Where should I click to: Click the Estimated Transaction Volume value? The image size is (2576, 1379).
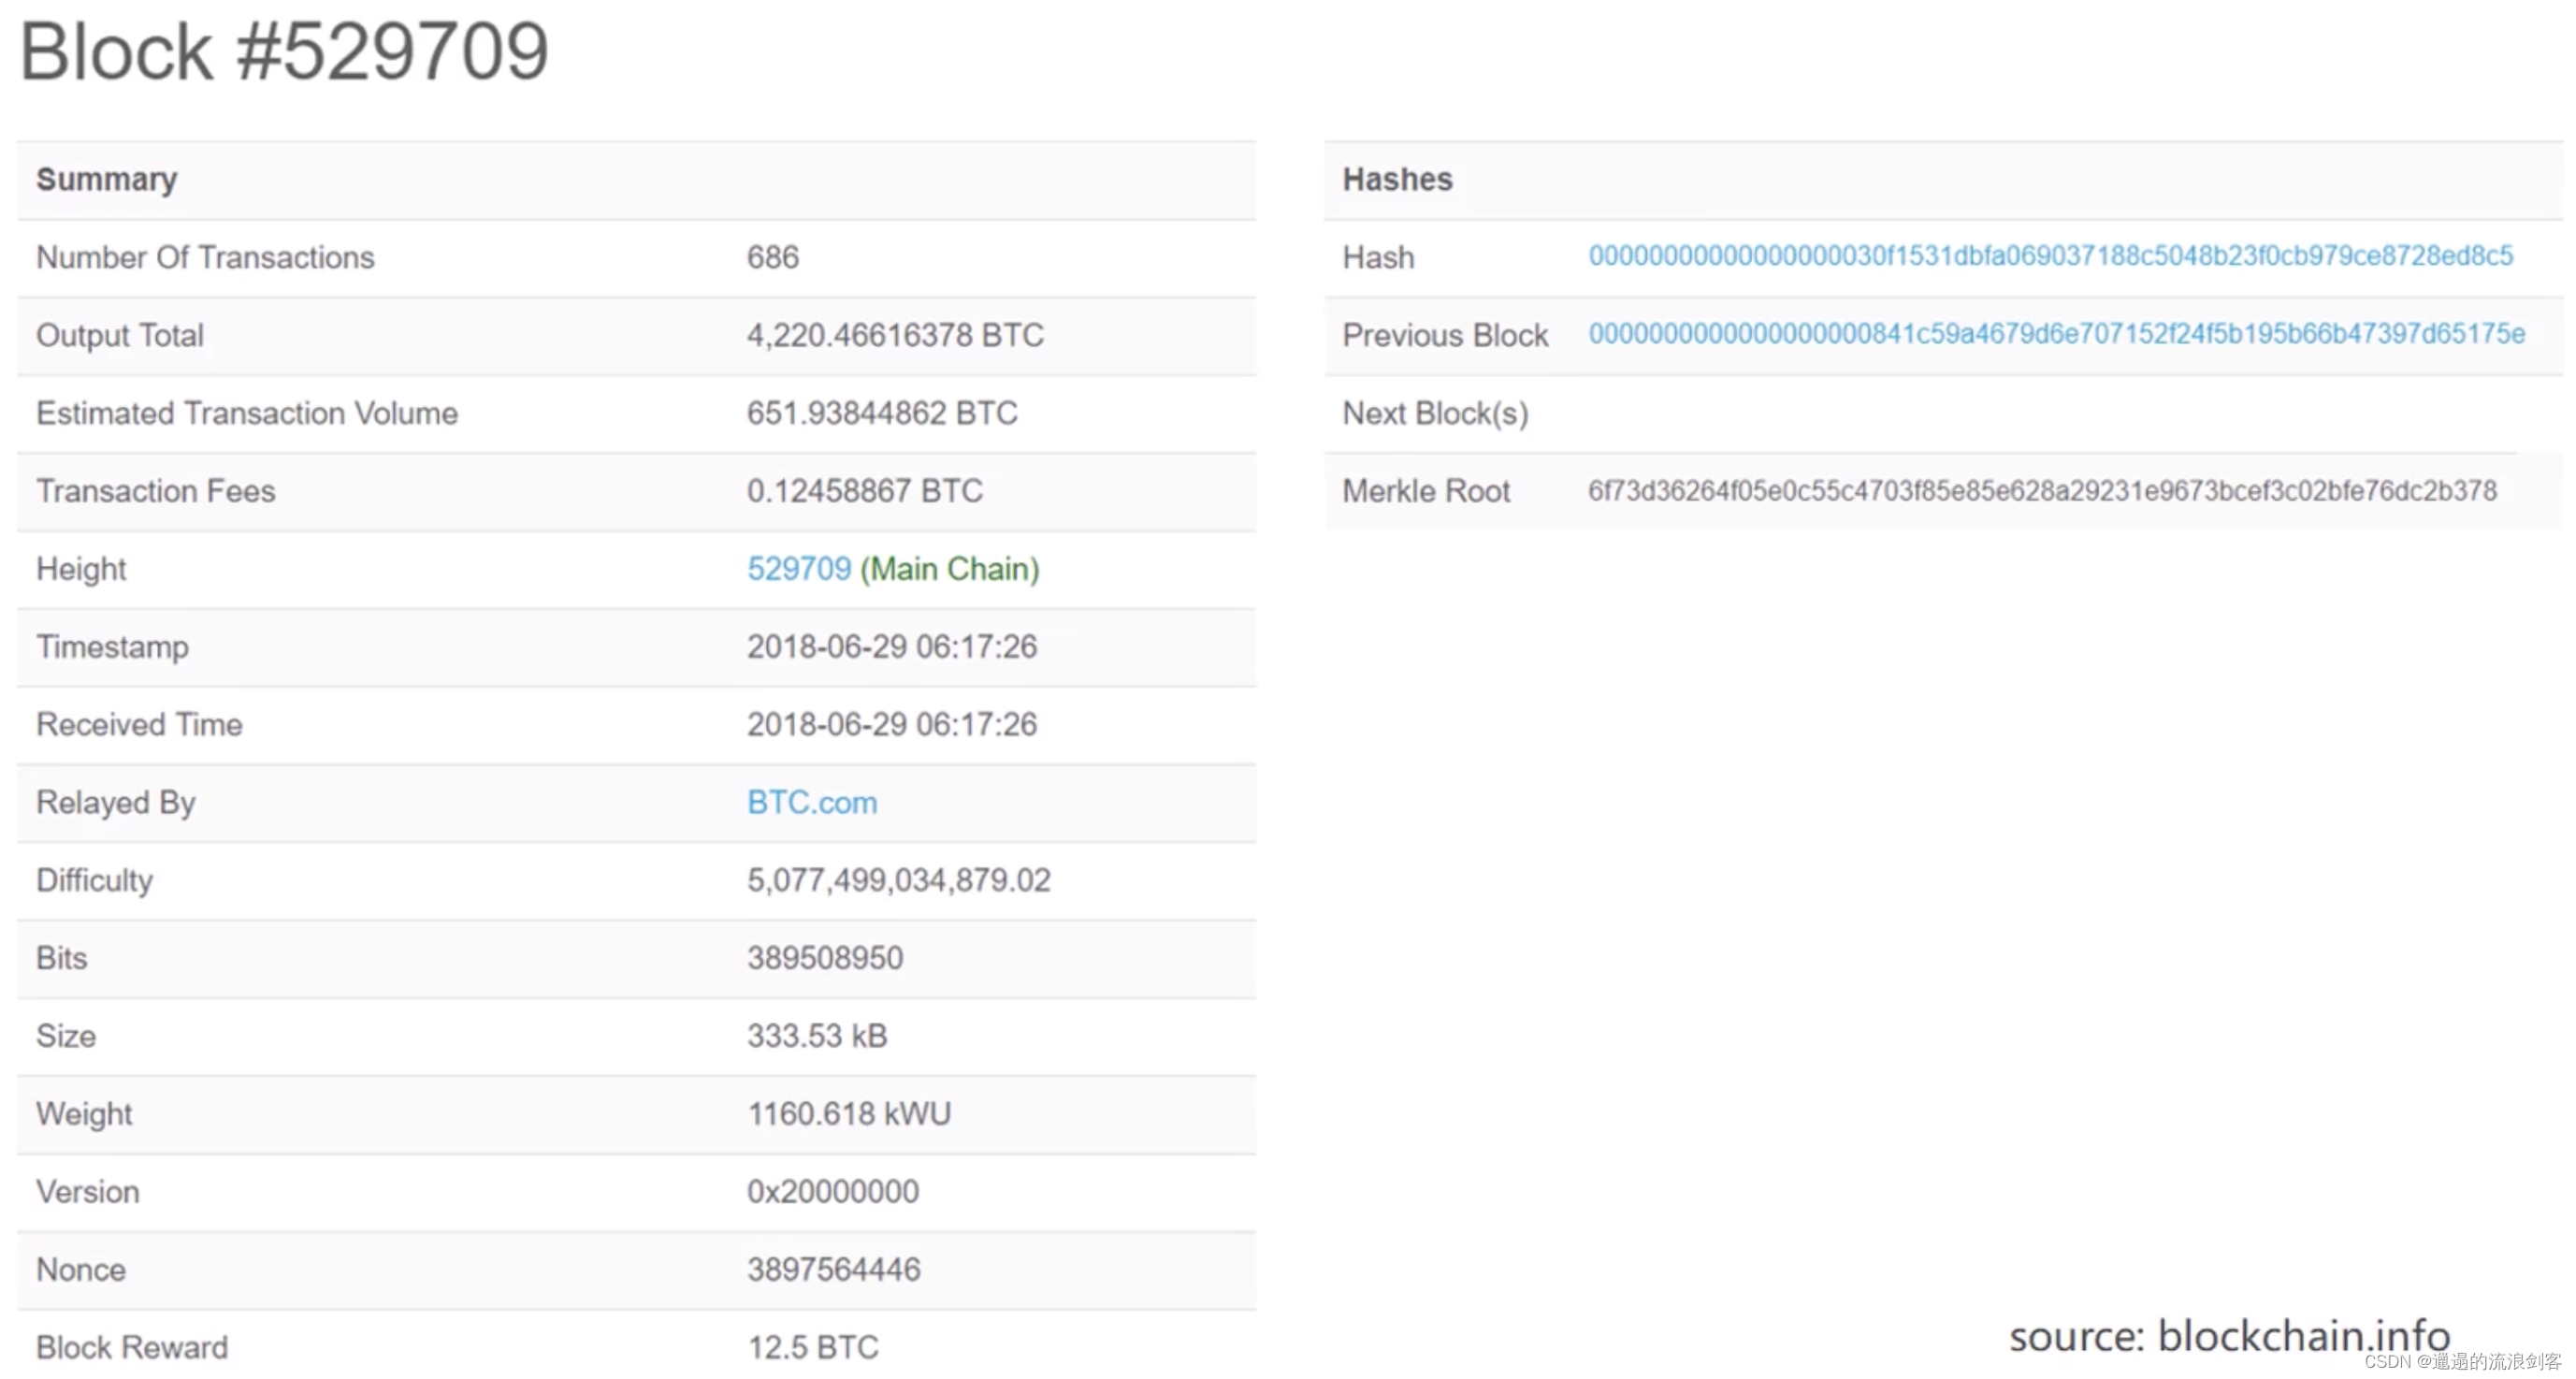(881, 413)
